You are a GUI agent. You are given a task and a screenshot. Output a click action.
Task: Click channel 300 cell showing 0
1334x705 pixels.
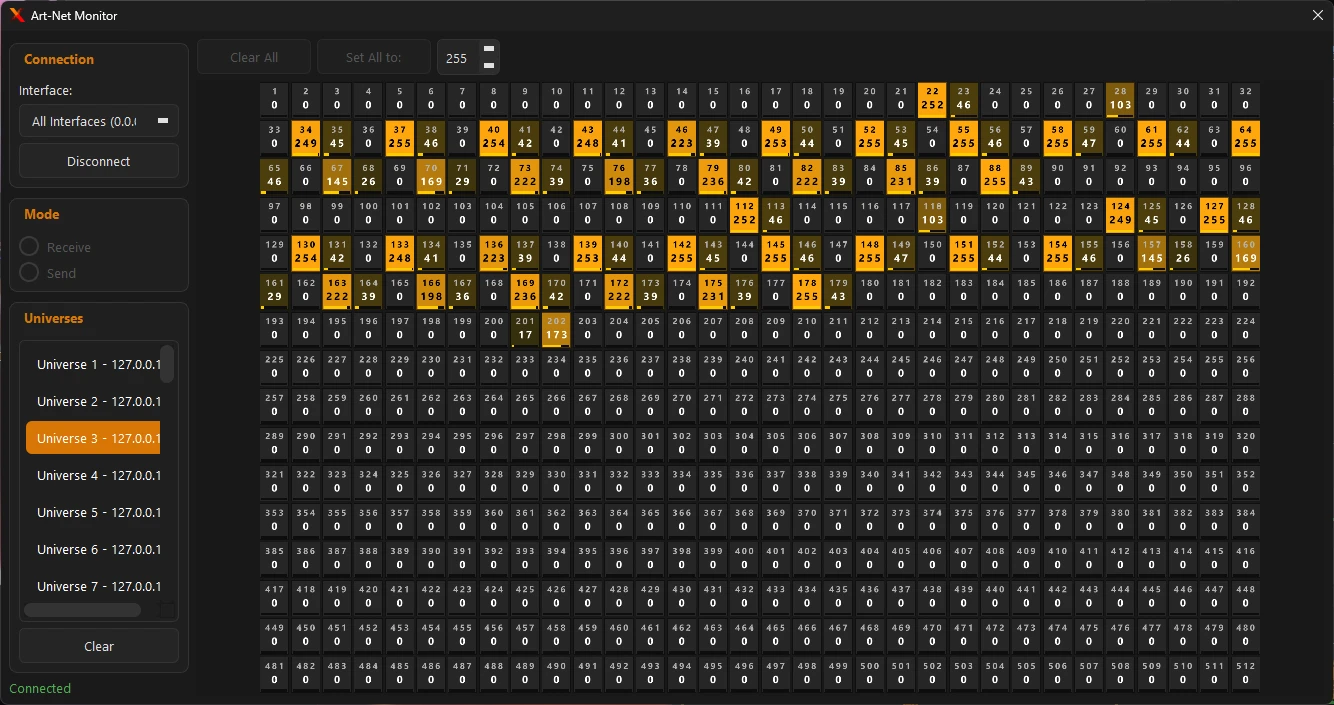(619, 443)
